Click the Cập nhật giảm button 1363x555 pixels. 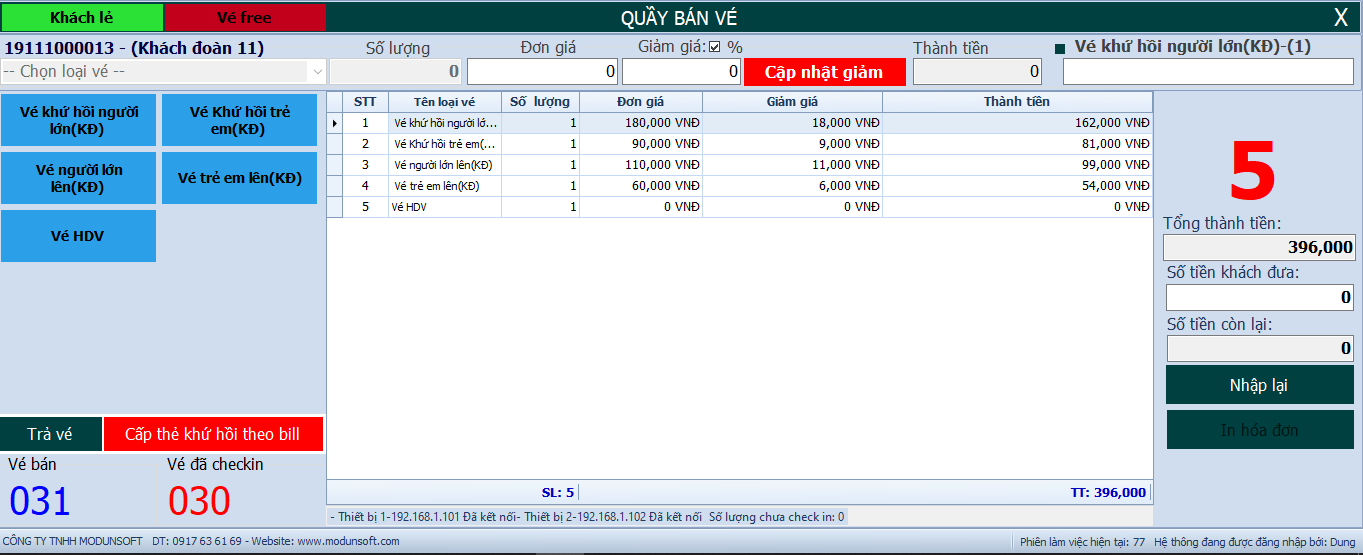(x=824, y=72)
